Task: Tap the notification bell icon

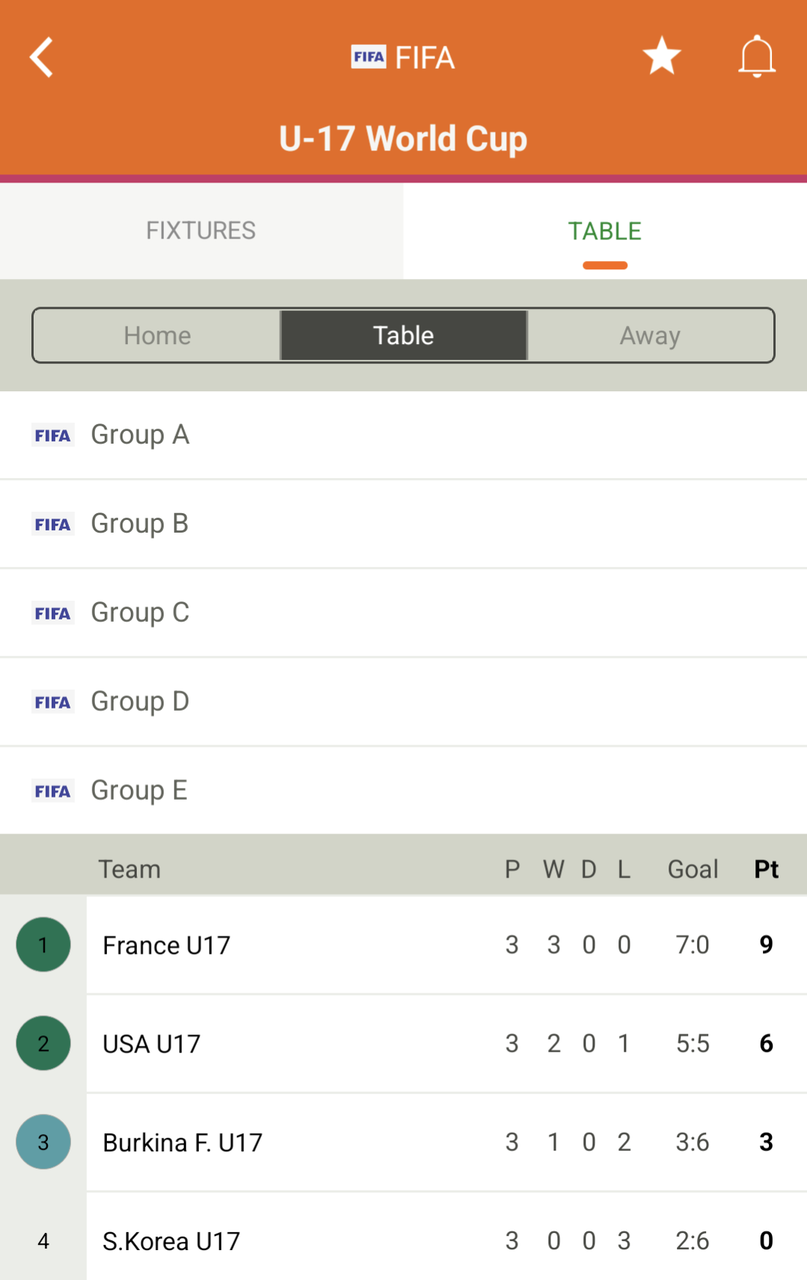Action: pos(757,57)
